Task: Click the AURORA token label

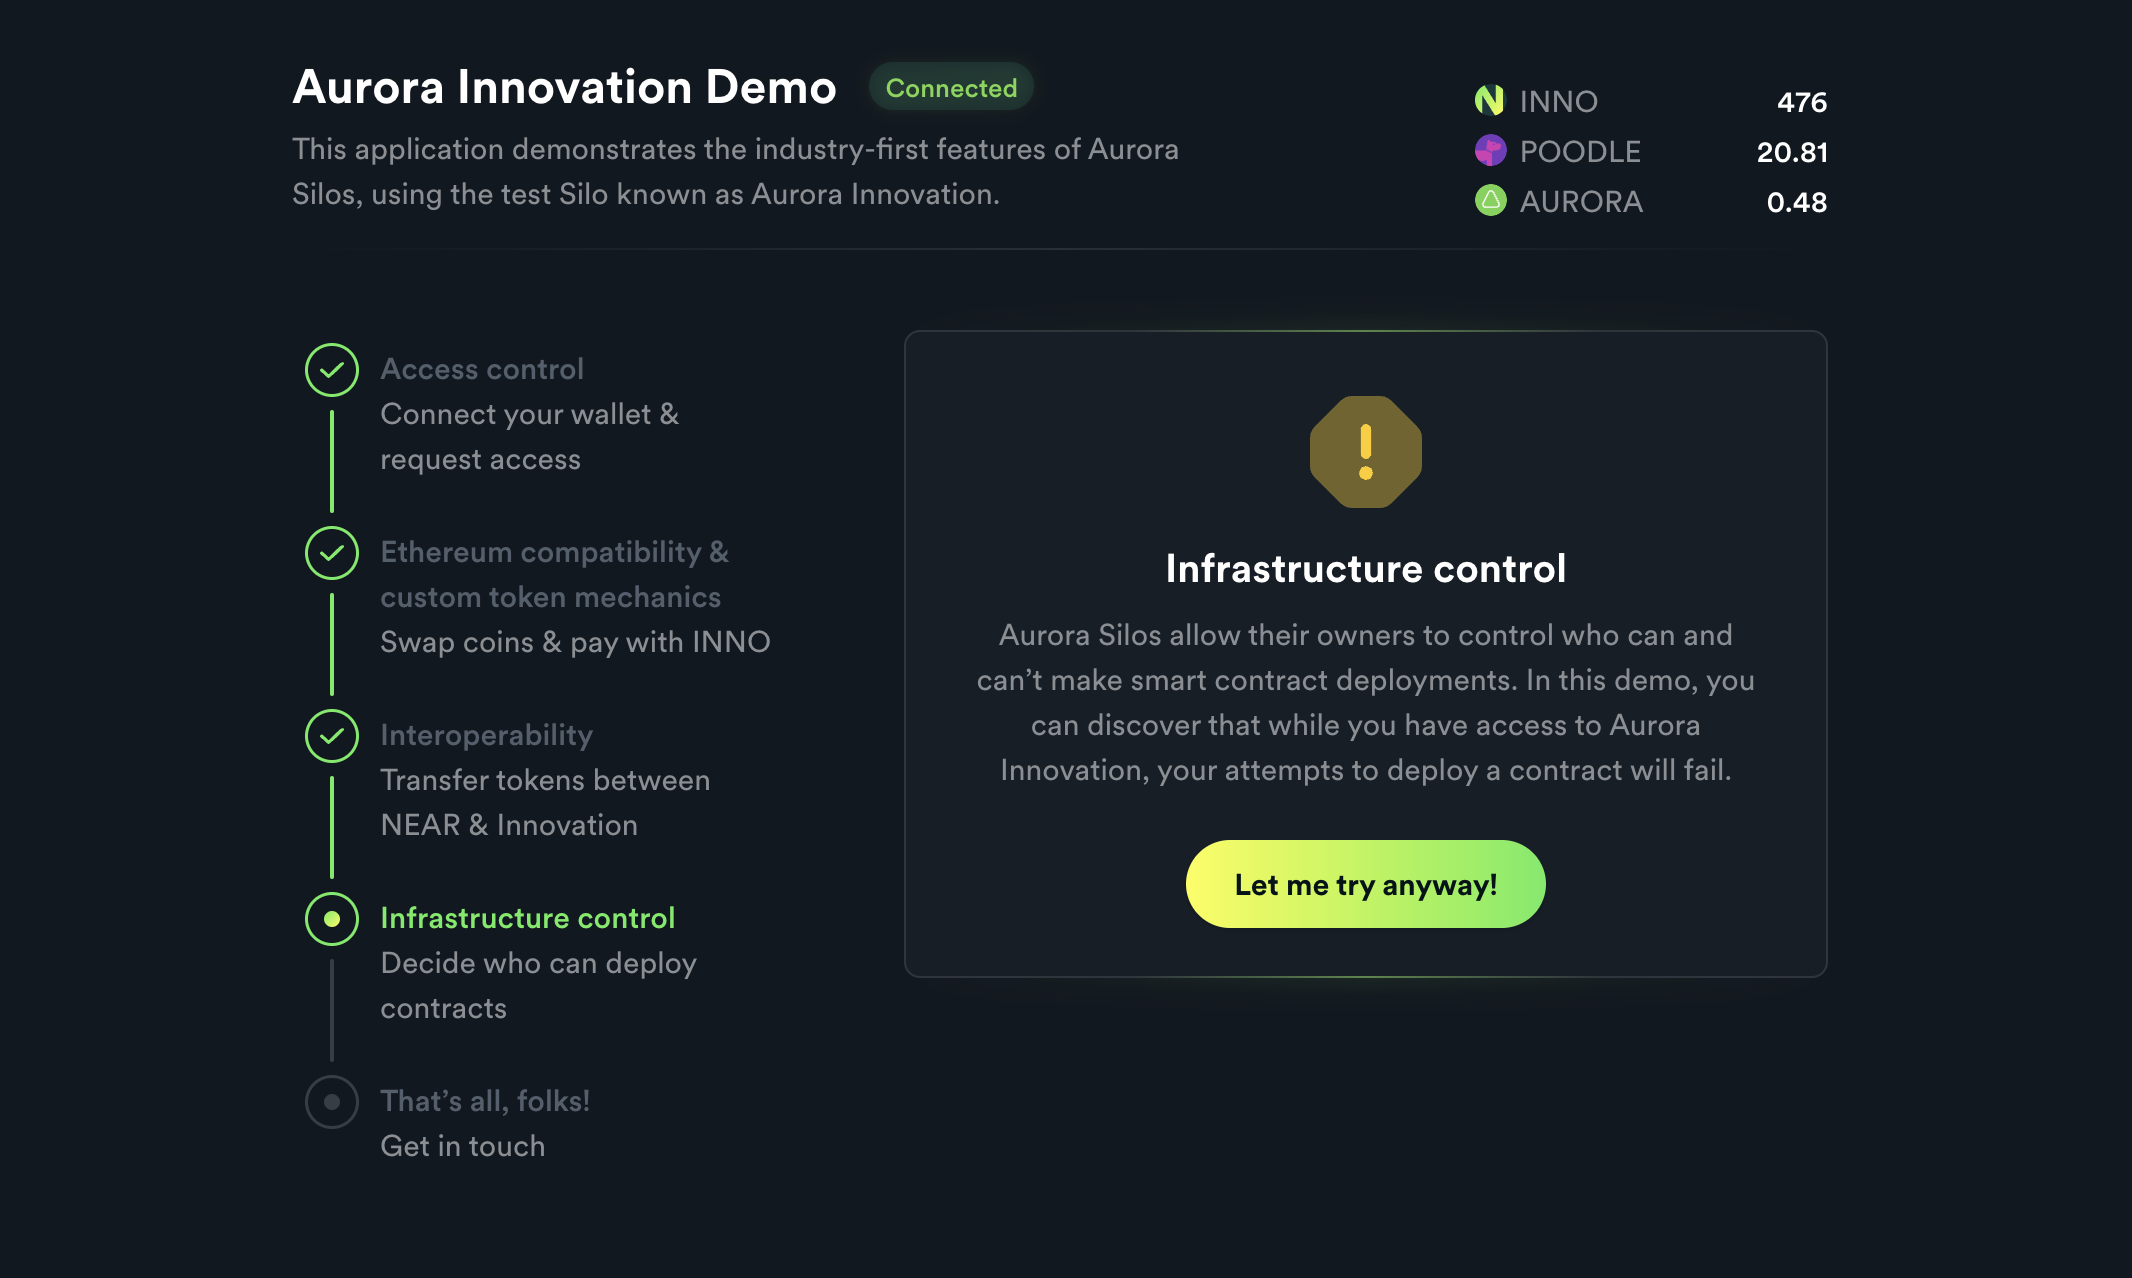Action: coord(1582,201)
